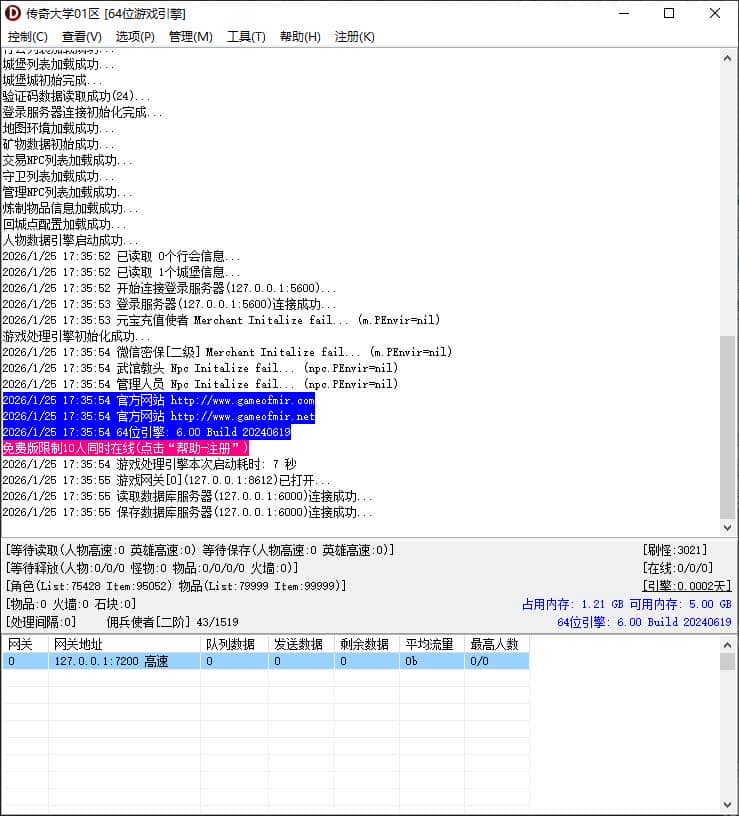The image size is (739, 816).
Task: Click gateway table scrollbar down arrow
Action: pos(728,805)
